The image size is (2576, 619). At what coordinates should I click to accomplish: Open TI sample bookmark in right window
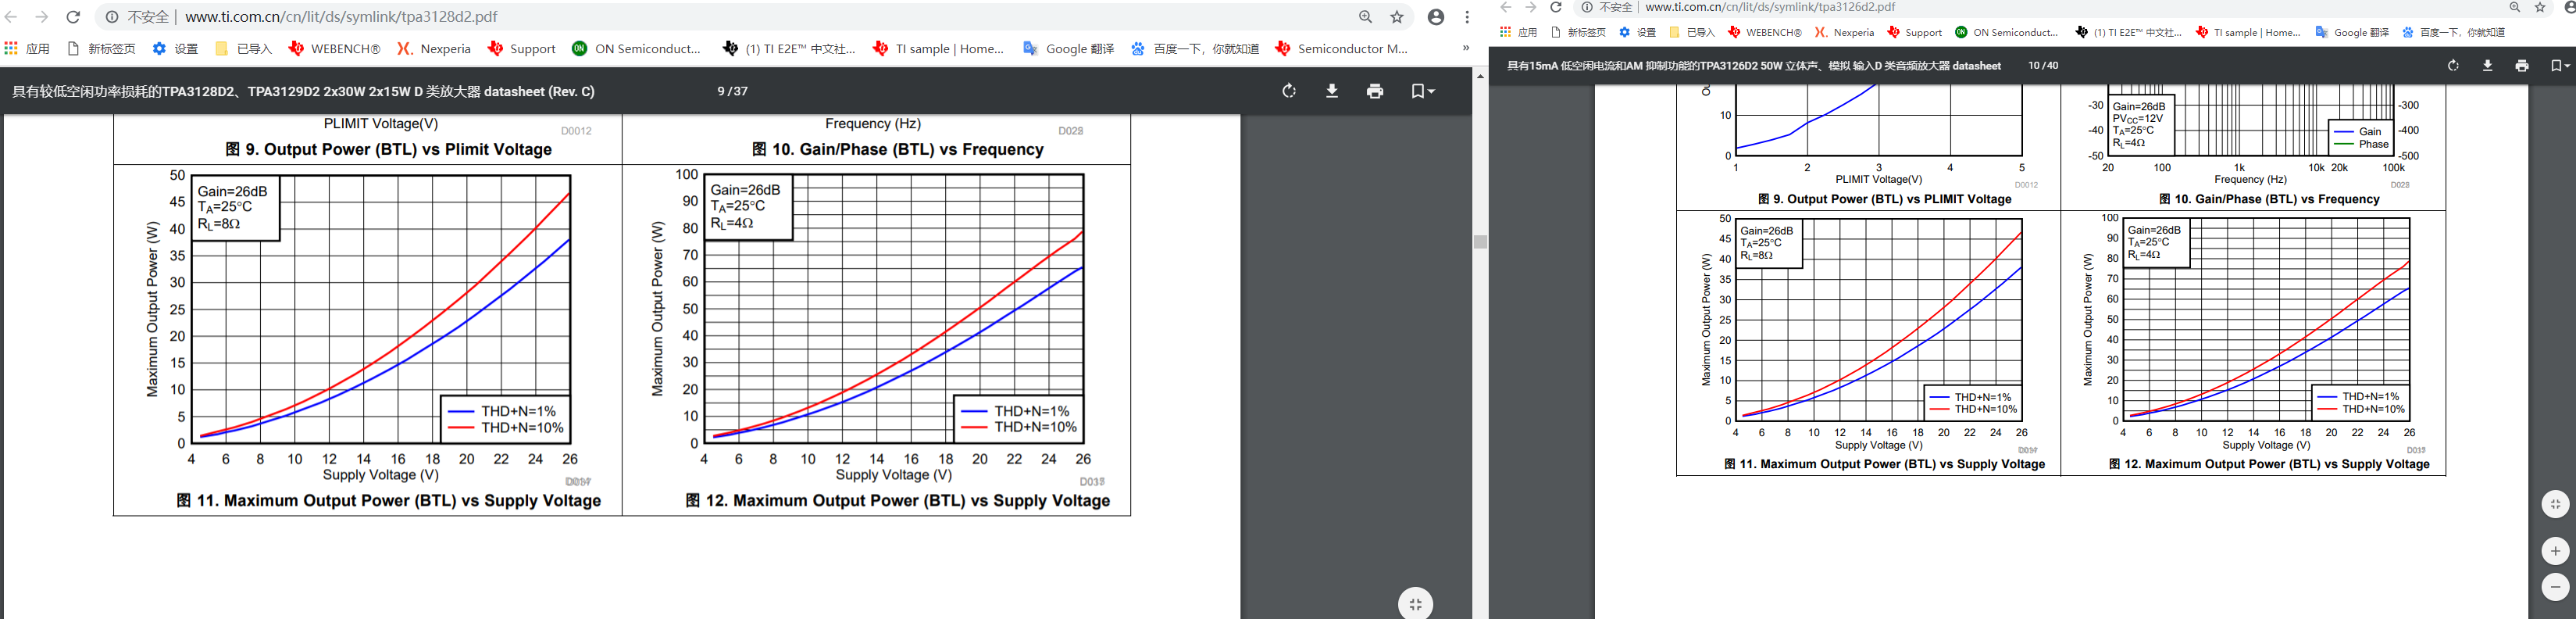tap(2248, 32)
